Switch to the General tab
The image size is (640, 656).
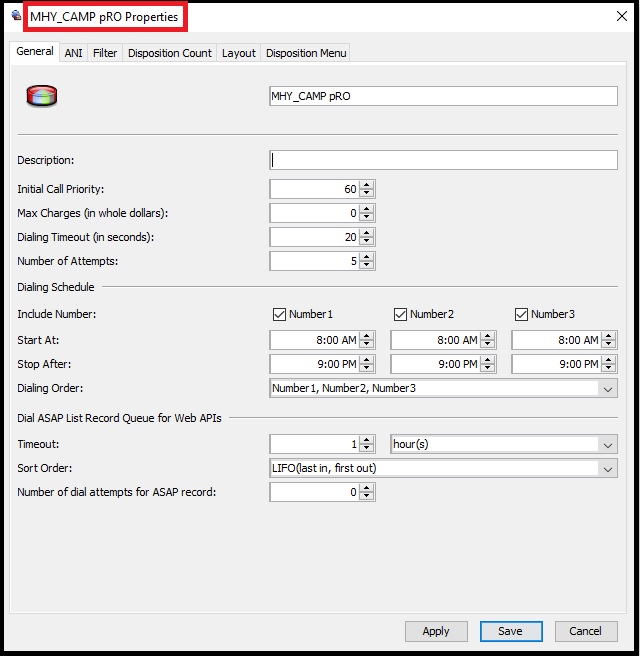(35, 51)
